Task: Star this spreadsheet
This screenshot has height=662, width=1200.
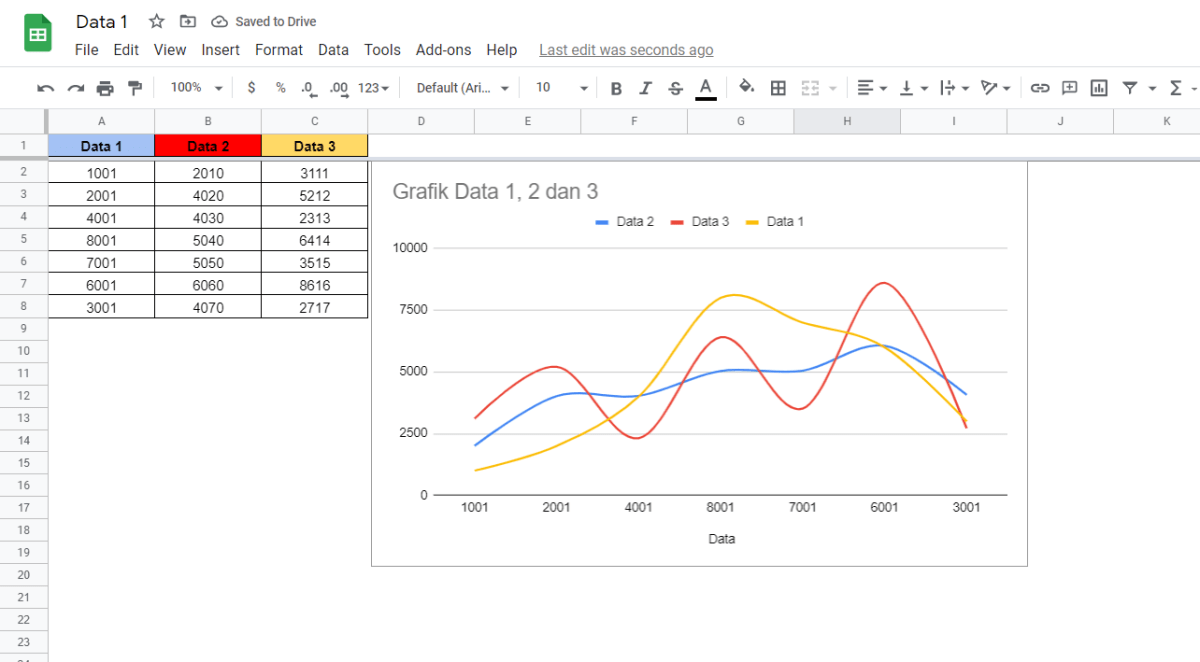Action: pyautogui.click(x=155, y=21)
